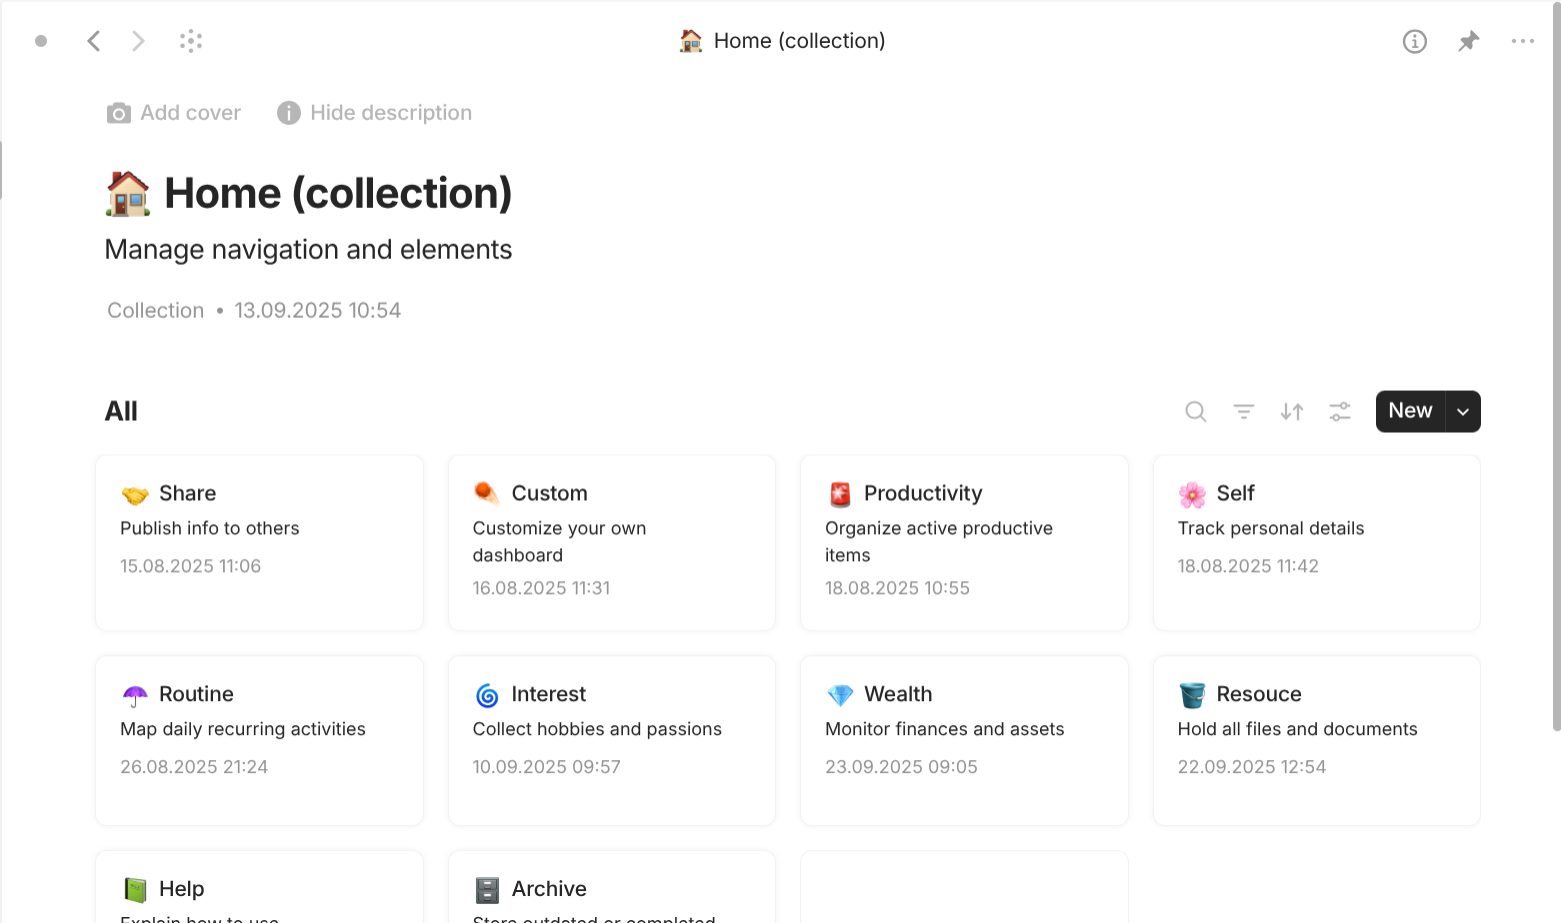Hide the page description
This screenshot has width=1561, height=923.
pos(390,112)
